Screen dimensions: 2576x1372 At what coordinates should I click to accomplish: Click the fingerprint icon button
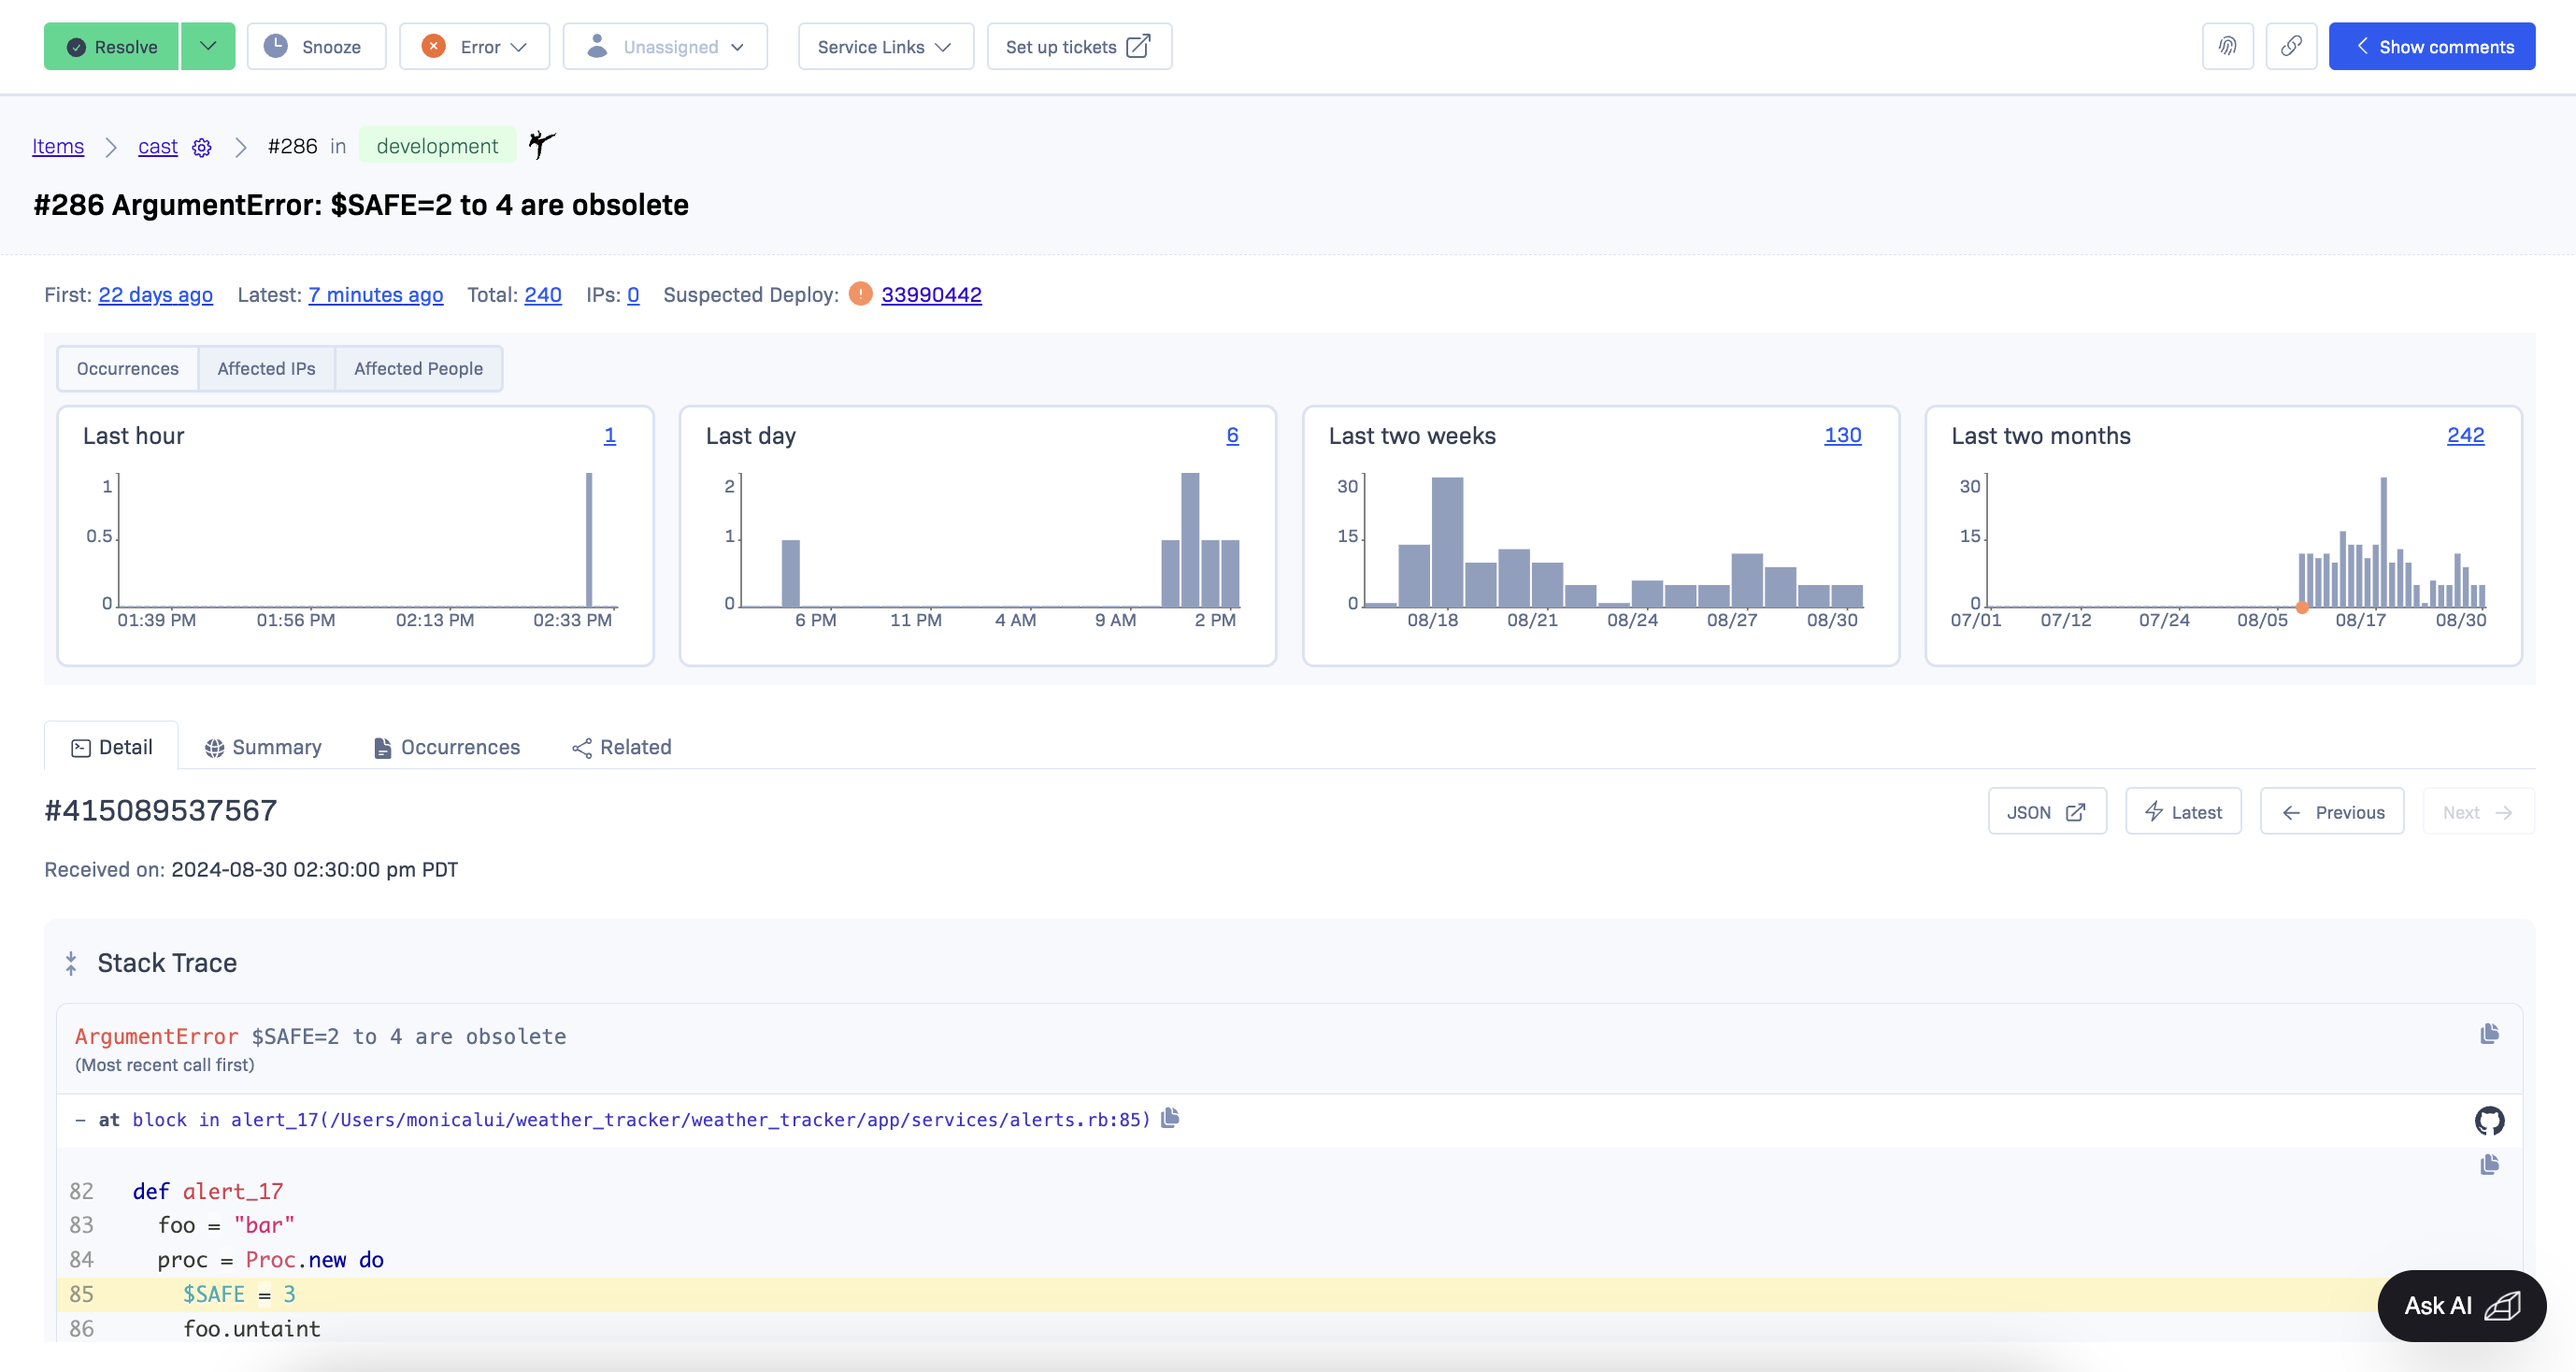coord(2227,46)
